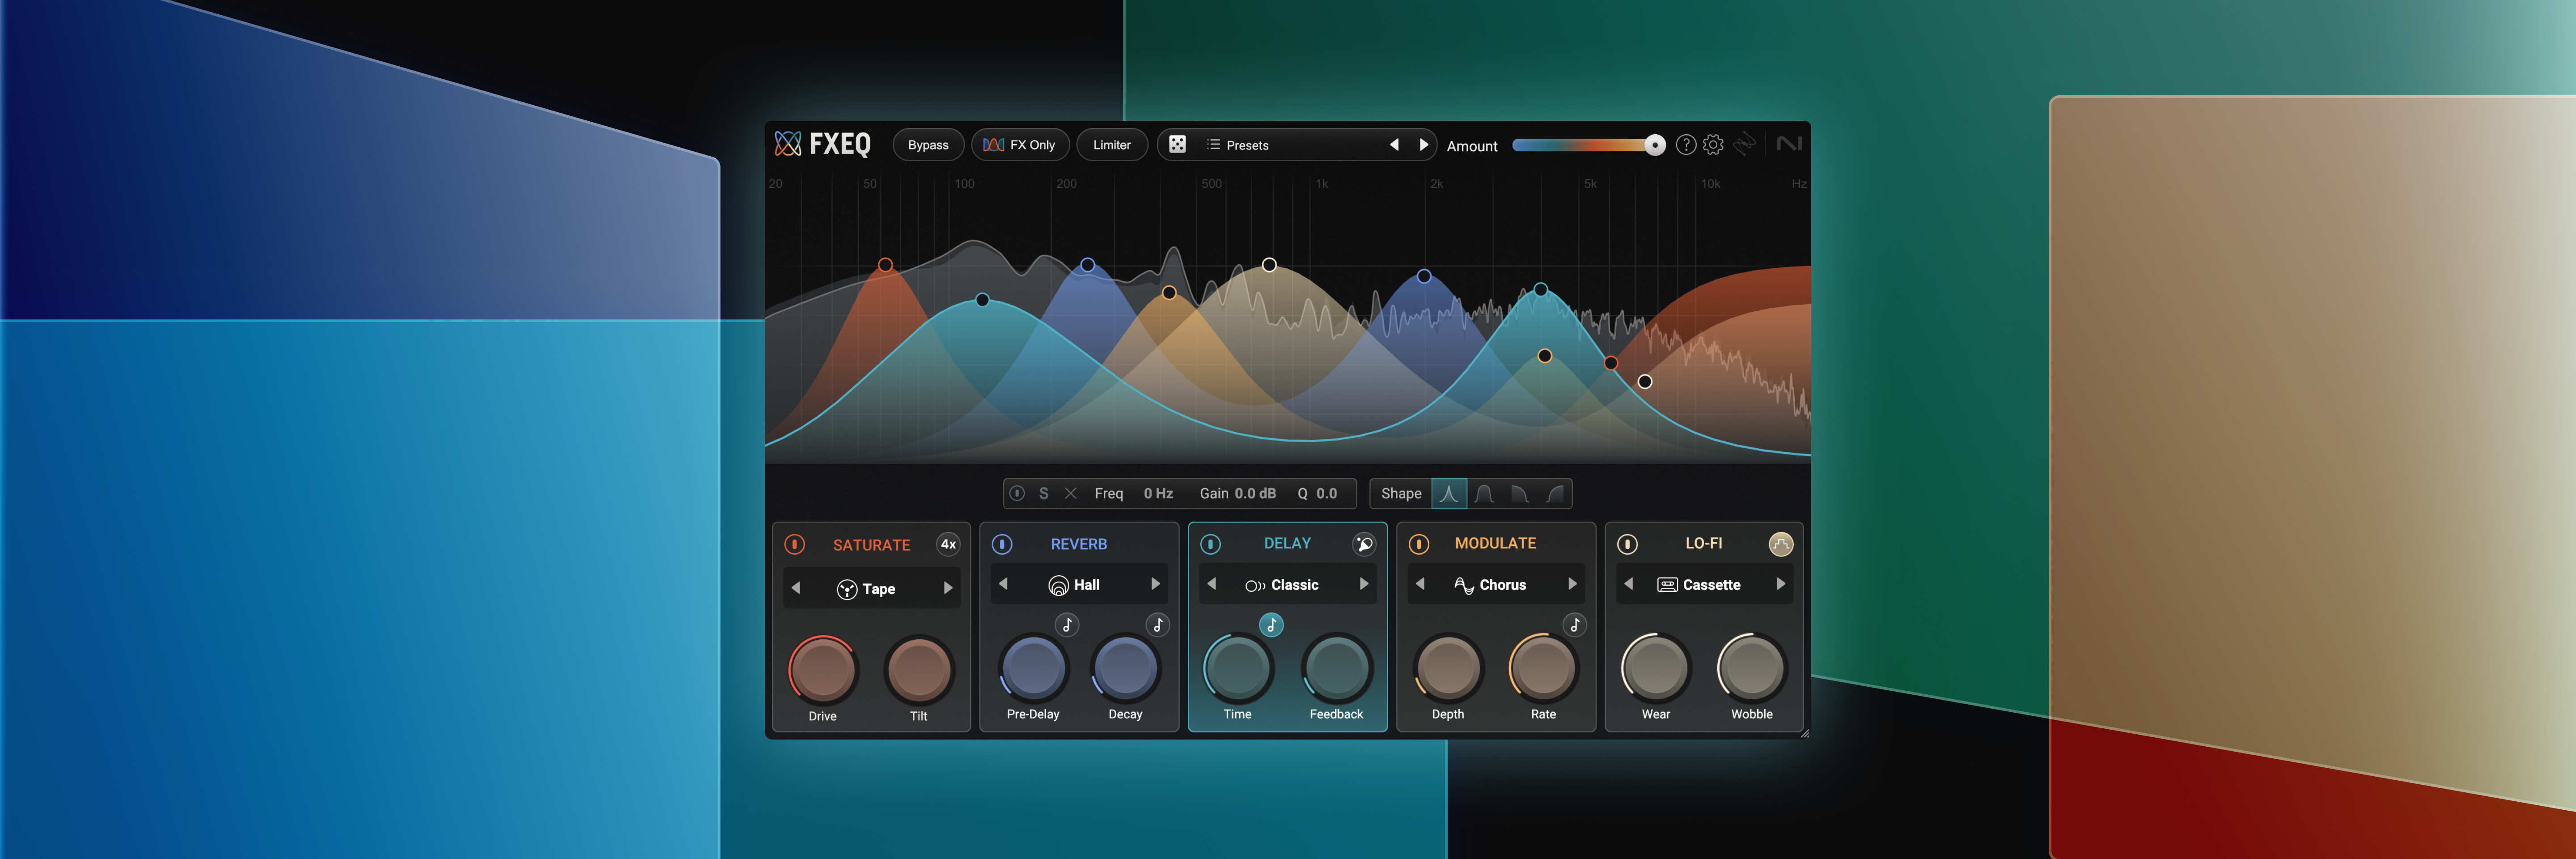Click the Rate knob
Image resolution: width=2576 pixels, height=859 pixels.
pos(1543,668)
